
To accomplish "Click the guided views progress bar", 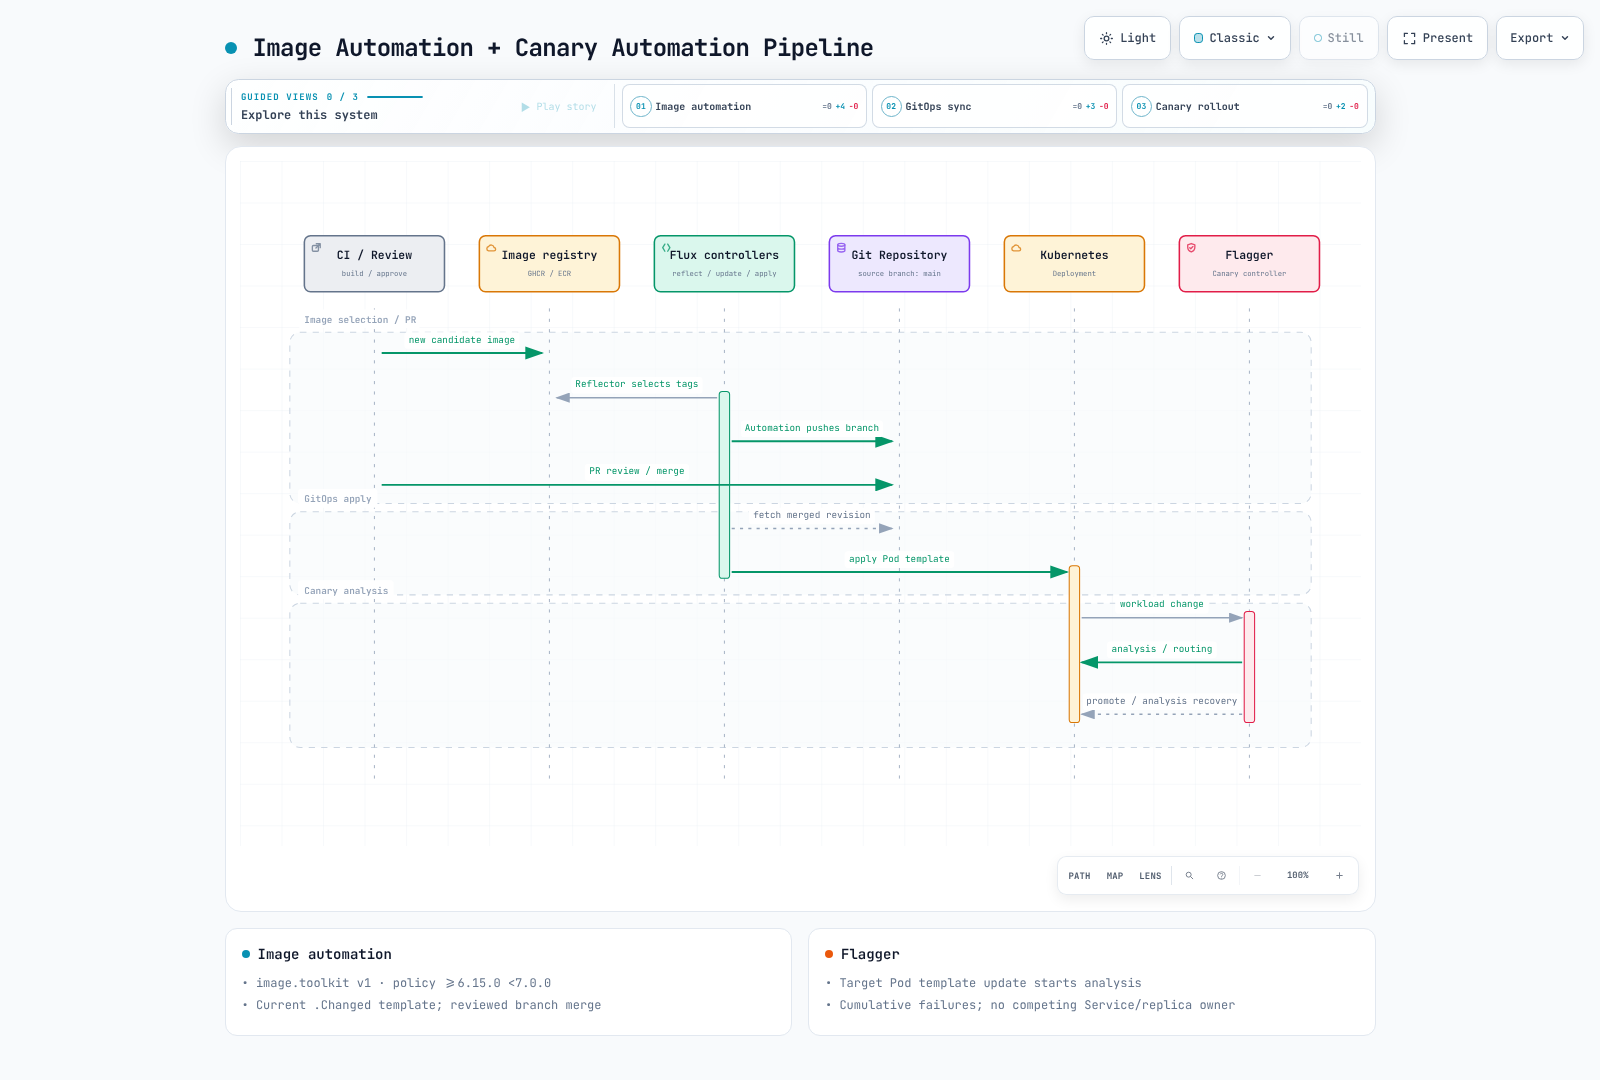I will 395,97.
